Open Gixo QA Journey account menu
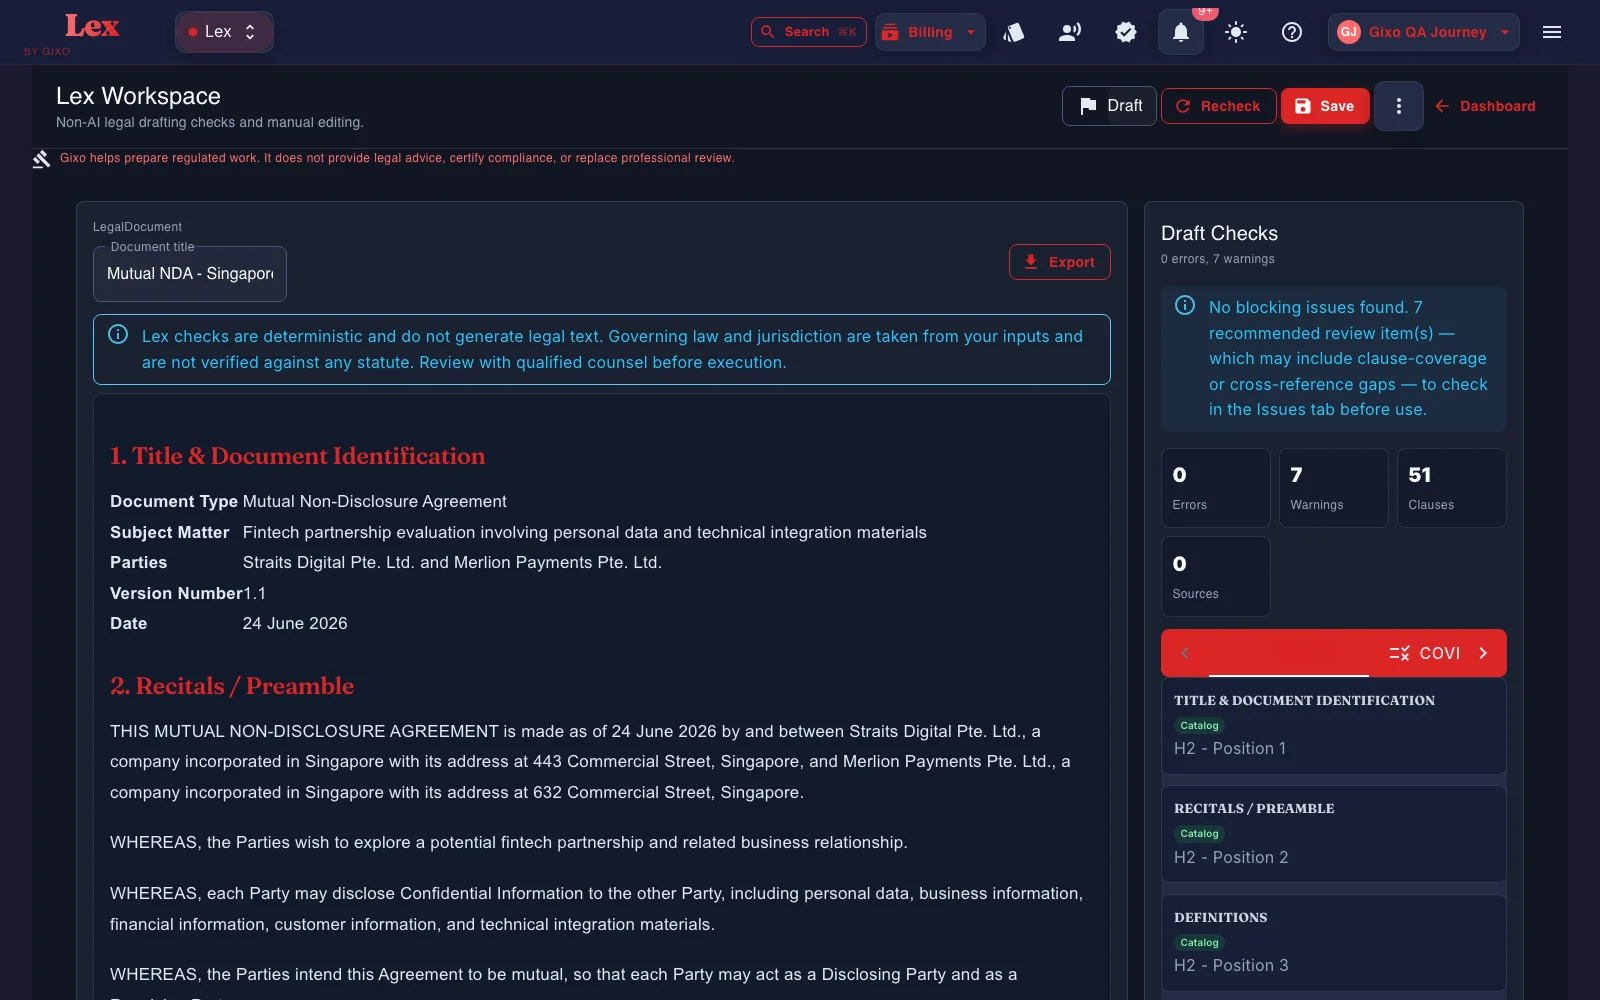The width and height of the screenshot is (1600, 1000). pyautogui.click(x=1423, y=32)
